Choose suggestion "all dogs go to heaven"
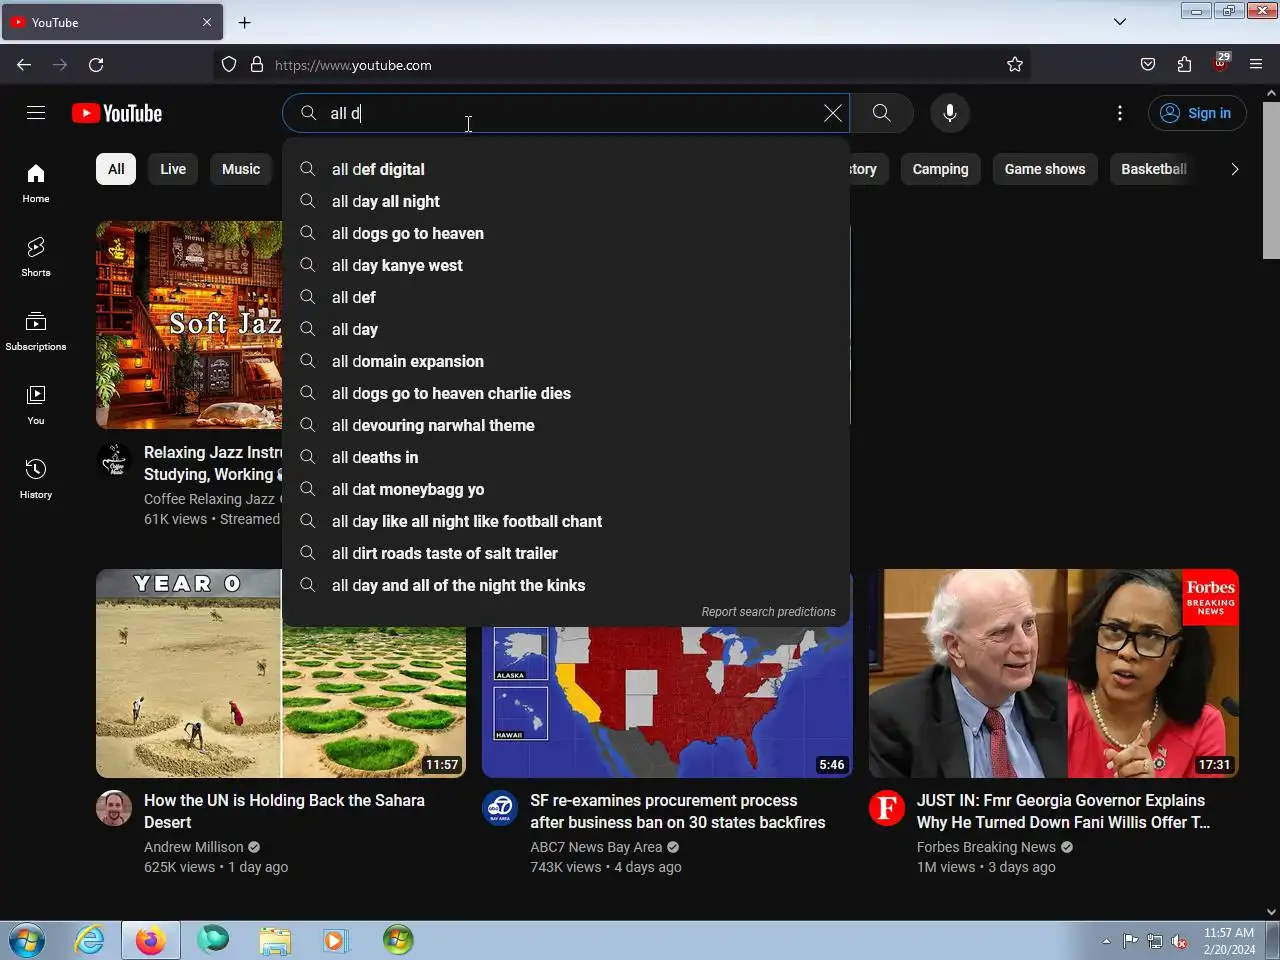This screenshot has width=1280, height=960. (566, 233)
